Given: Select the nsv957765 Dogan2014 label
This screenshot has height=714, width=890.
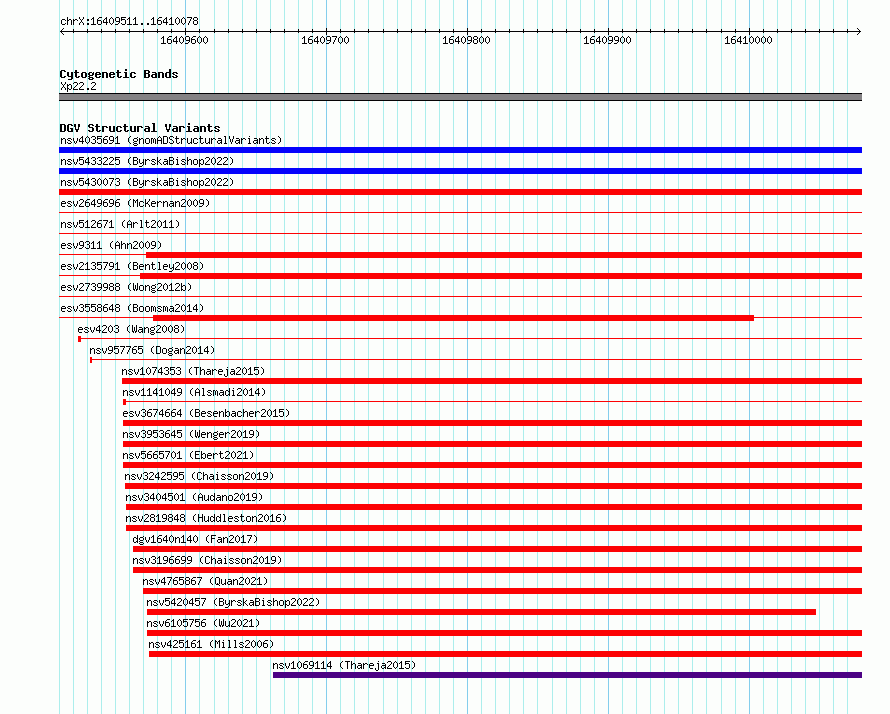Looking at the screenshot, I should [x=152, y=350].
